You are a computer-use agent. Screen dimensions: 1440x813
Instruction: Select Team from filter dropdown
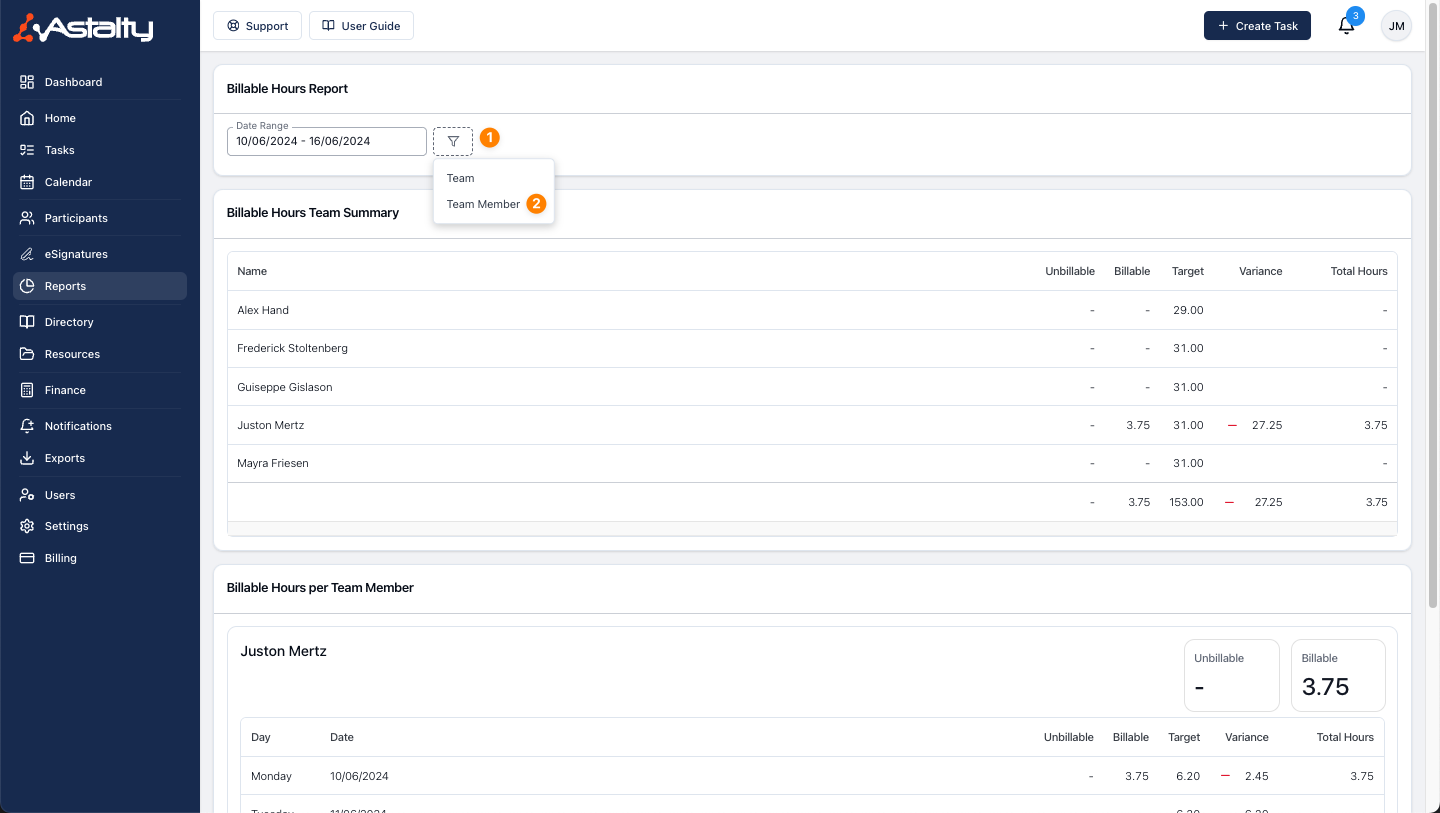[x=461, y=178]
